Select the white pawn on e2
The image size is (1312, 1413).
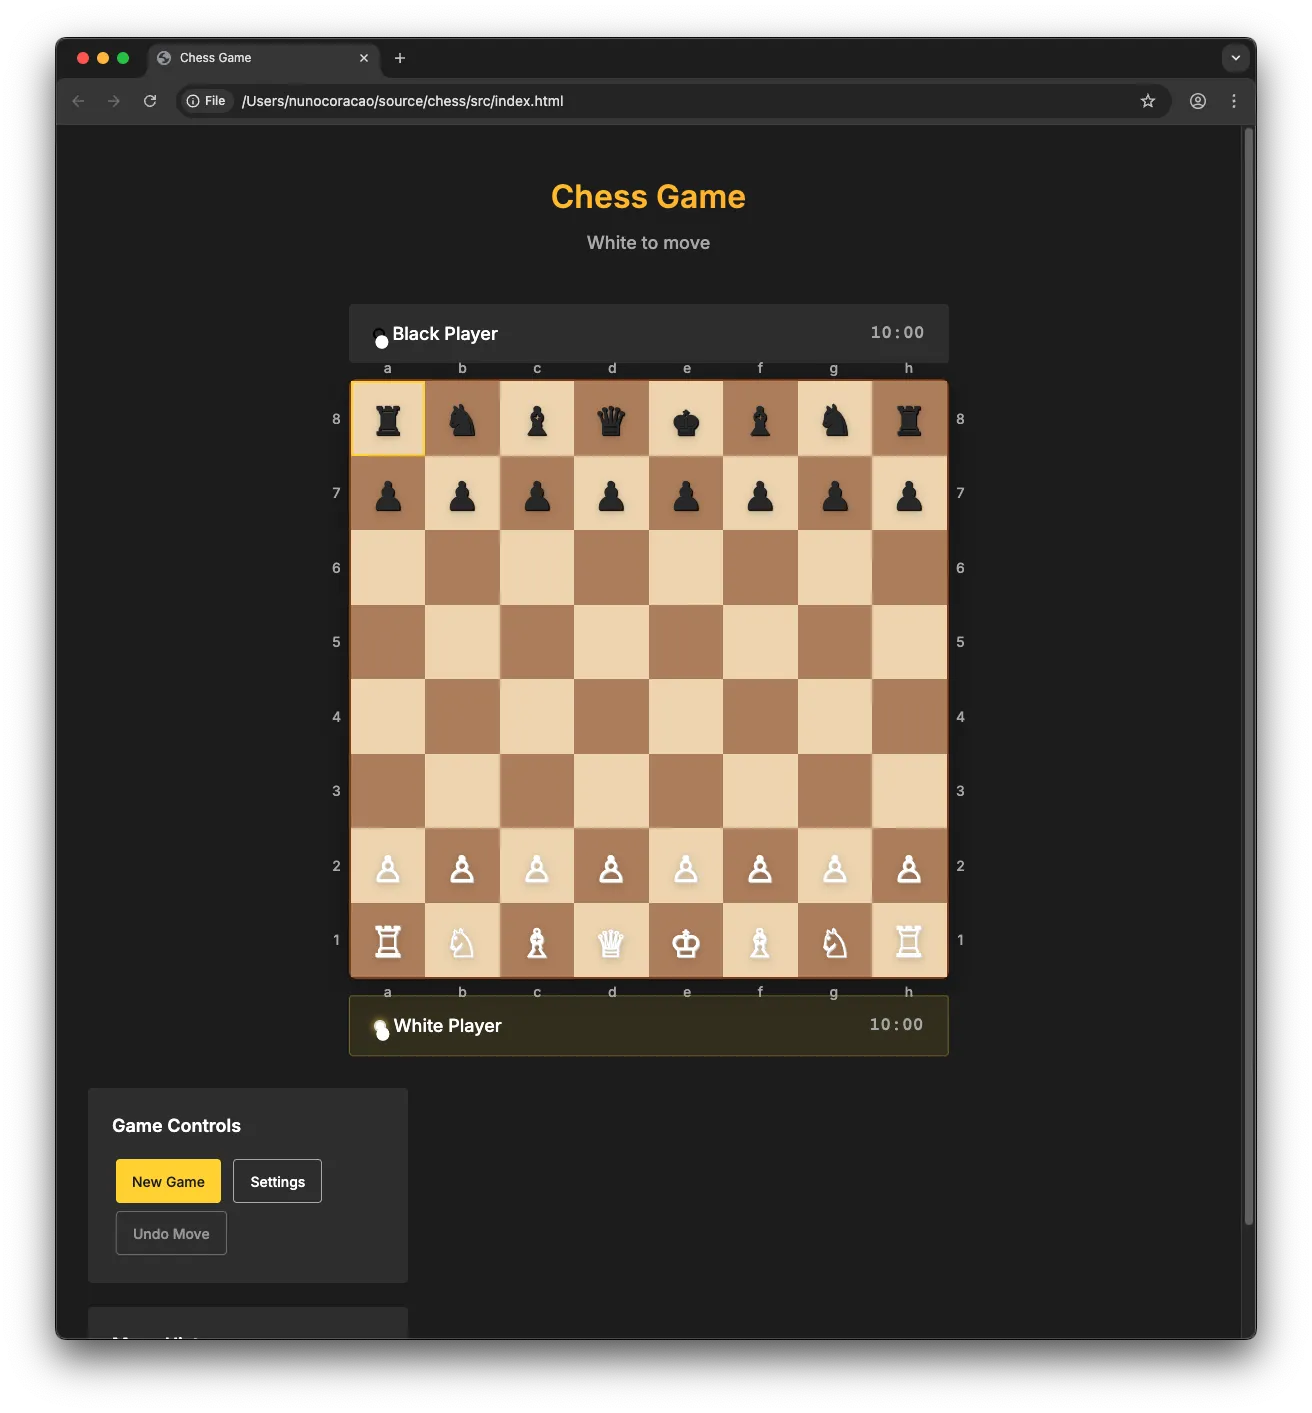point(686,866)
